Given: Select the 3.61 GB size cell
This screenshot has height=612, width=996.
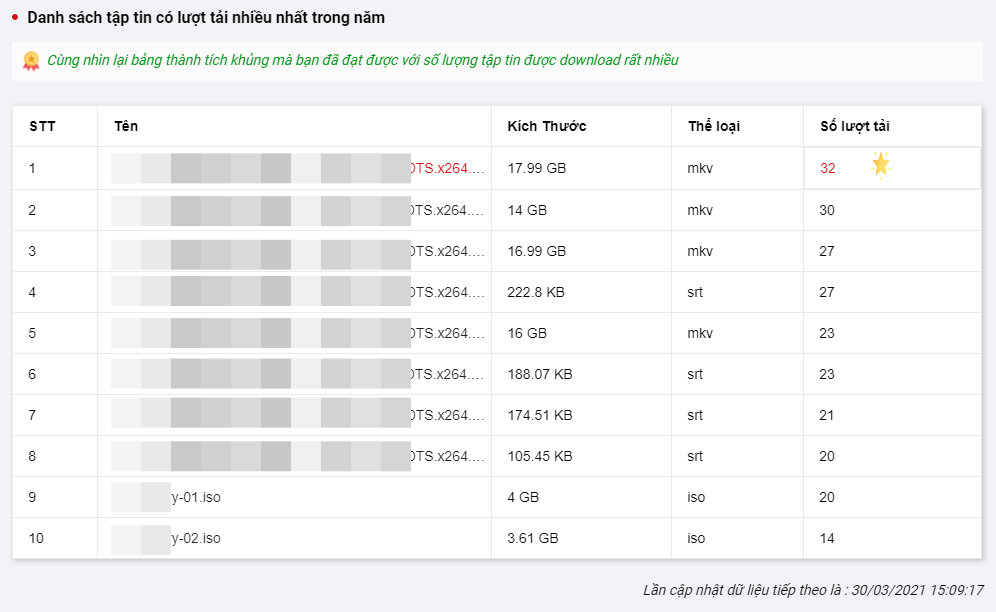Looking at the screenshot, I should click(x=533, y=538).
